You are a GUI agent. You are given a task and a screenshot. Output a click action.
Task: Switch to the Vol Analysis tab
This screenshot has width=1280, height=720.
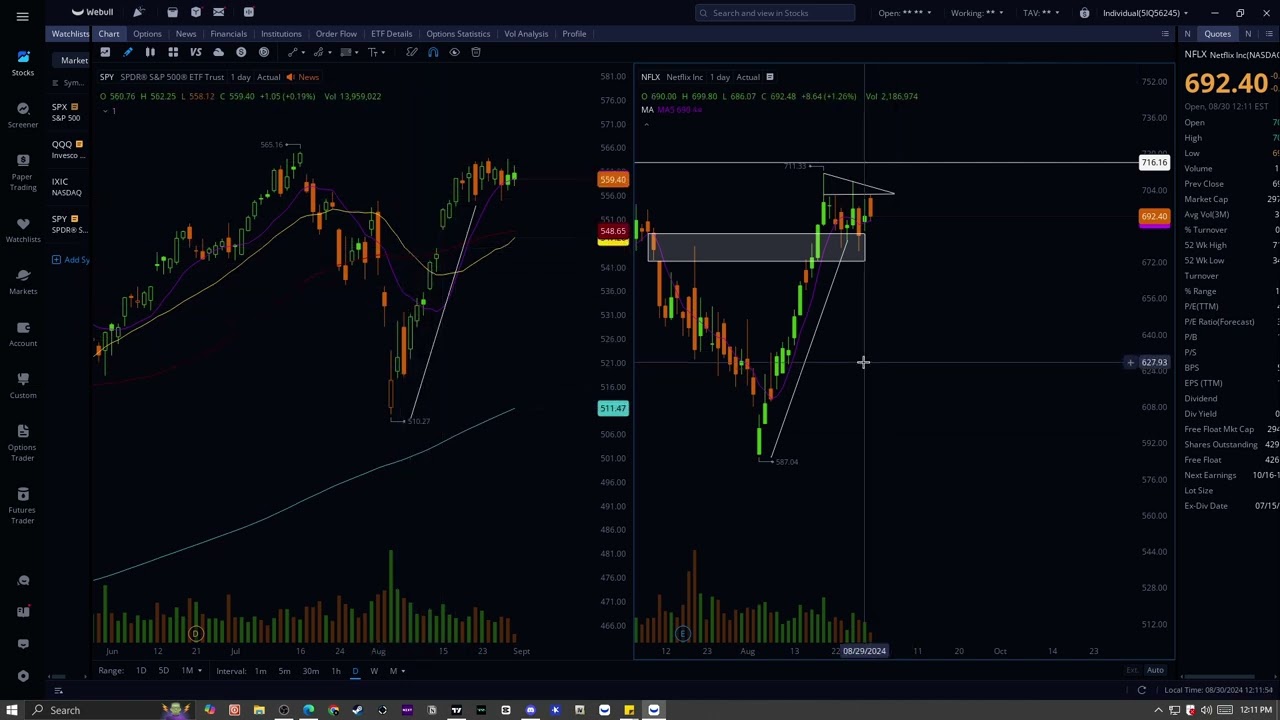[526, 34]
